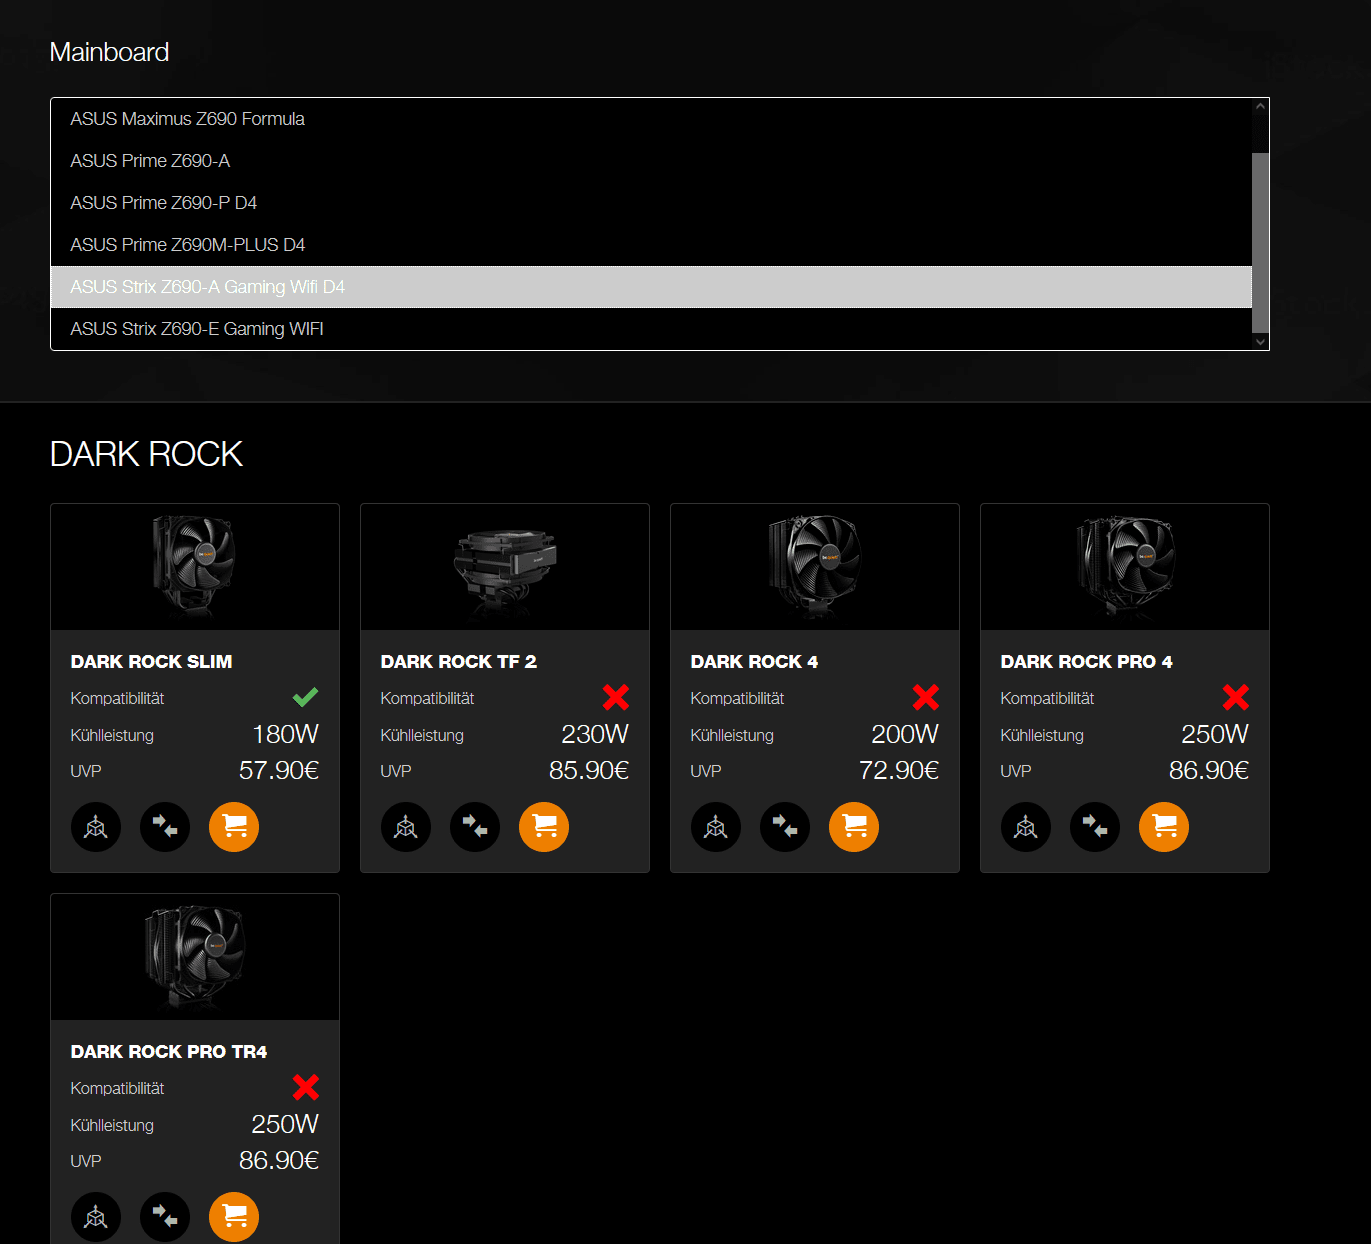Screen dimensions: 1371x1244
Task: Select ASUS Maximus Z690 Formula mainboard
Action: pyautogui.click(x=651, y=119)
